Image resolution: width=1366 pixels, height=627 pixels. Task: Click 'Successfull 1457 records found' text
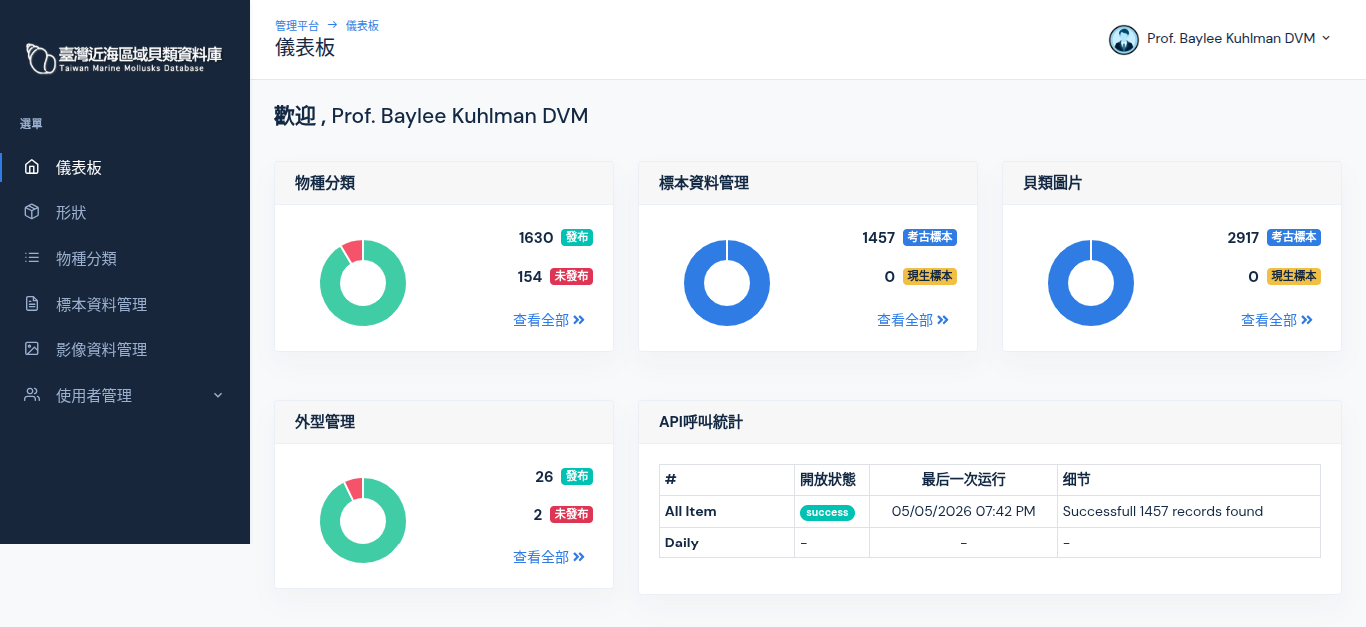[1163, 511]
